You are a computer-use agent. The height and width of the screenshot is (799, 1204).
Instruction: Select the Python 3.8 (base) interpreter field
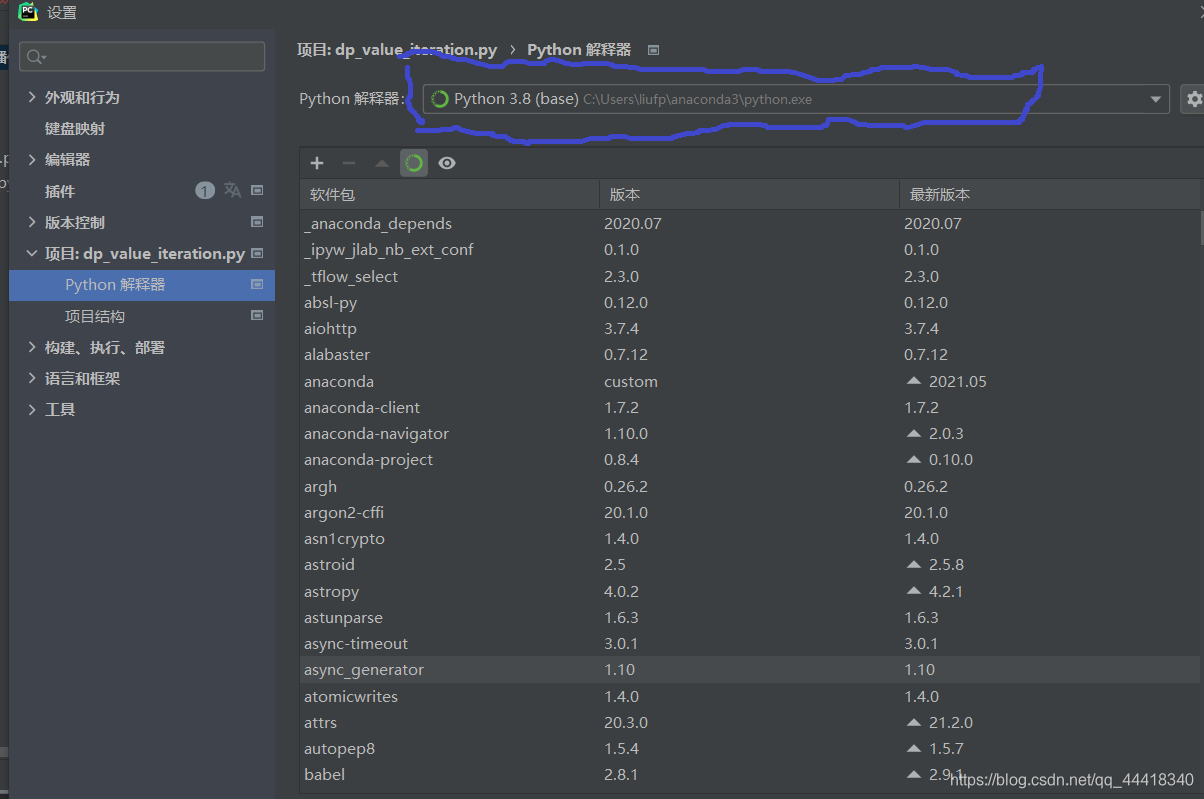[796, 99]
